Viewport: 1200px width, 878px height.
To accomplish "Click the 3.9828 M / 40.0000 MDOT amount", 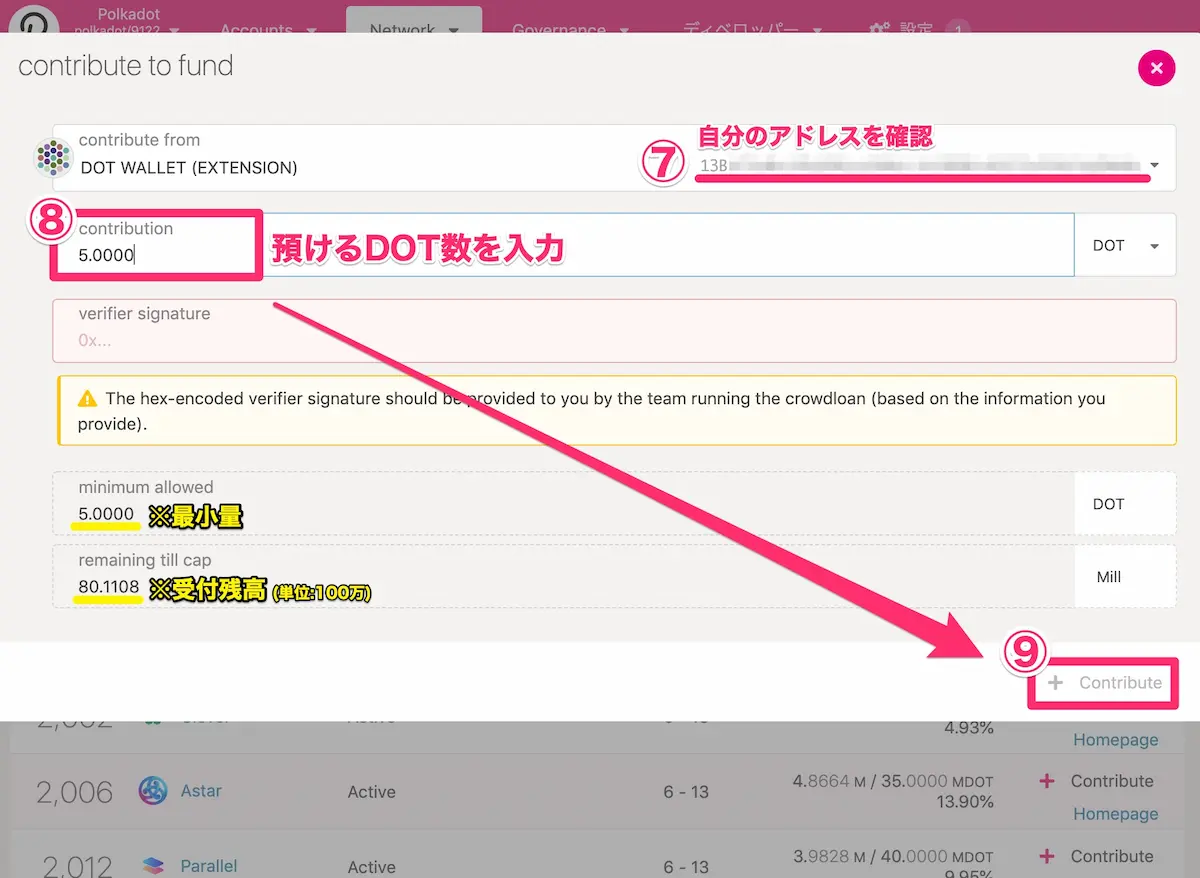I will point(893,856).
